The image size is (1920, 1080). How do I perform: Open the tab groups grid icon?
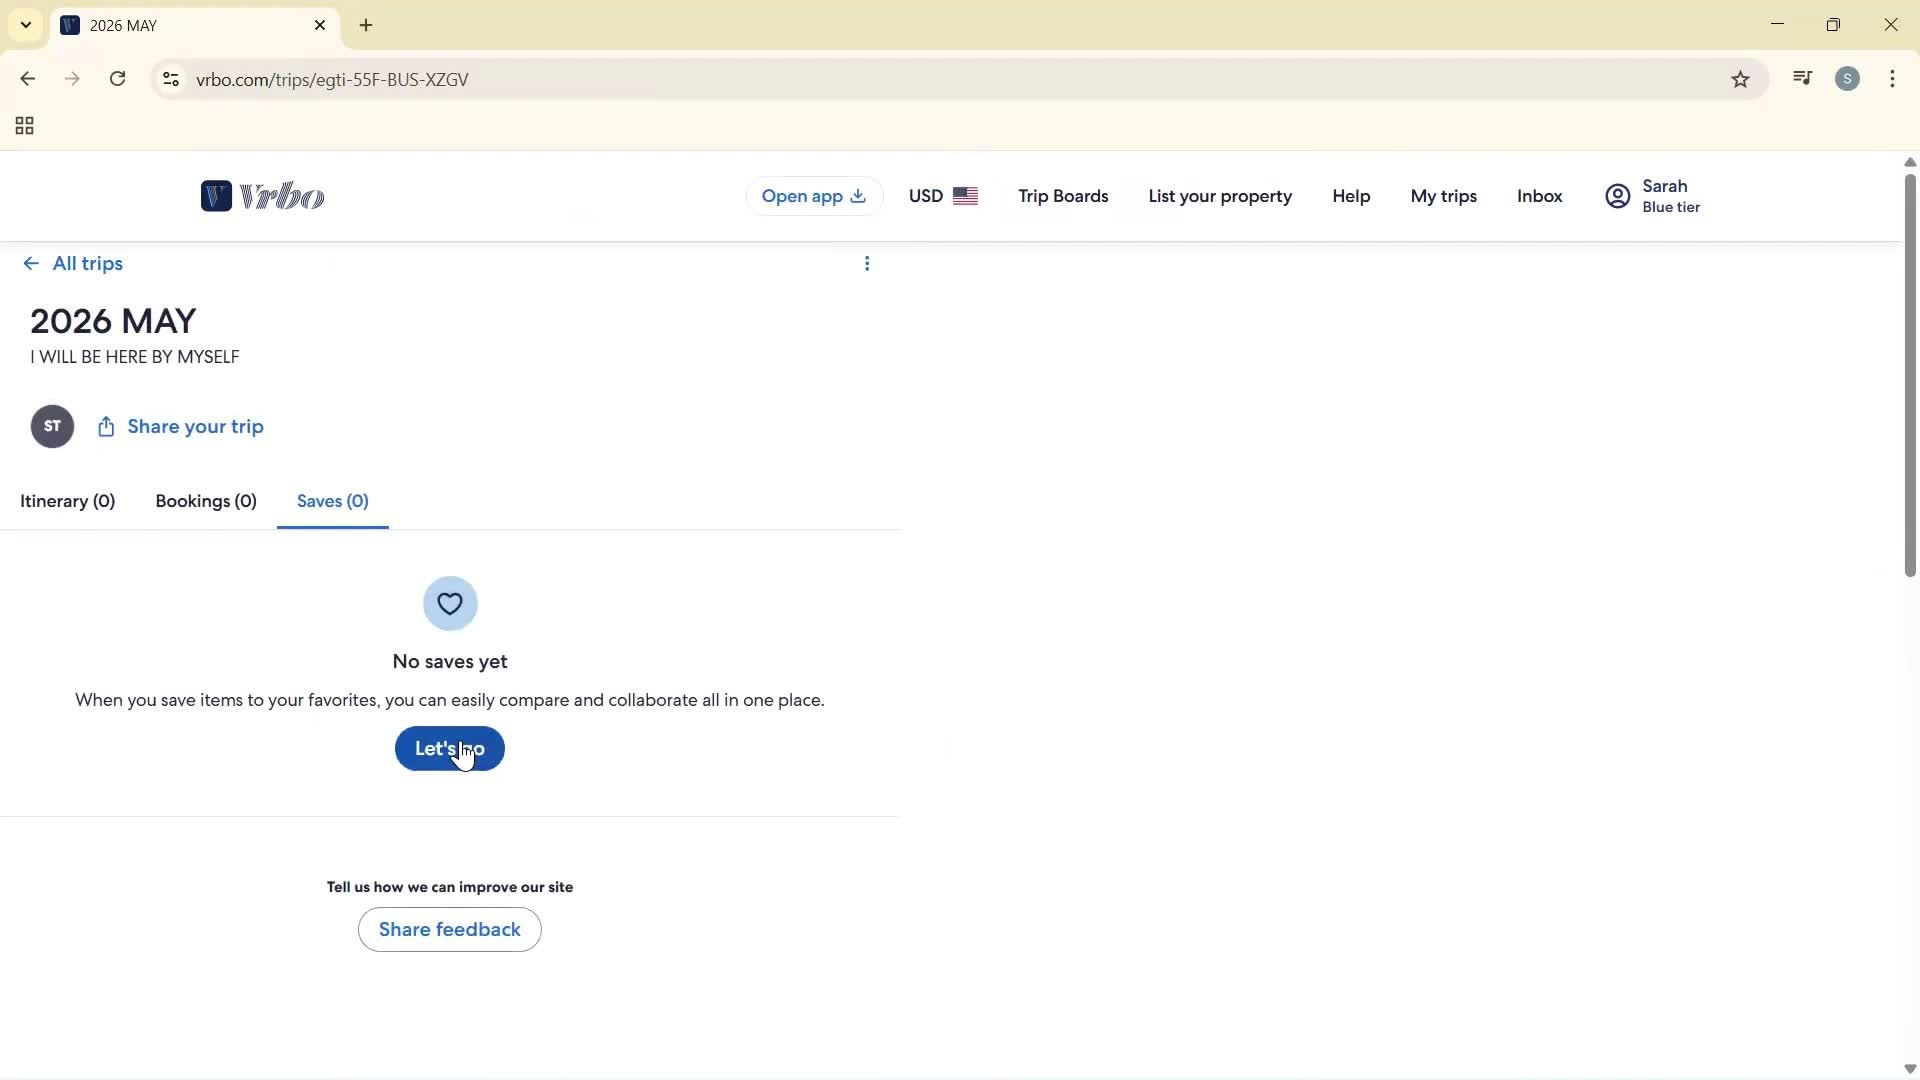[x=25, y=126]
